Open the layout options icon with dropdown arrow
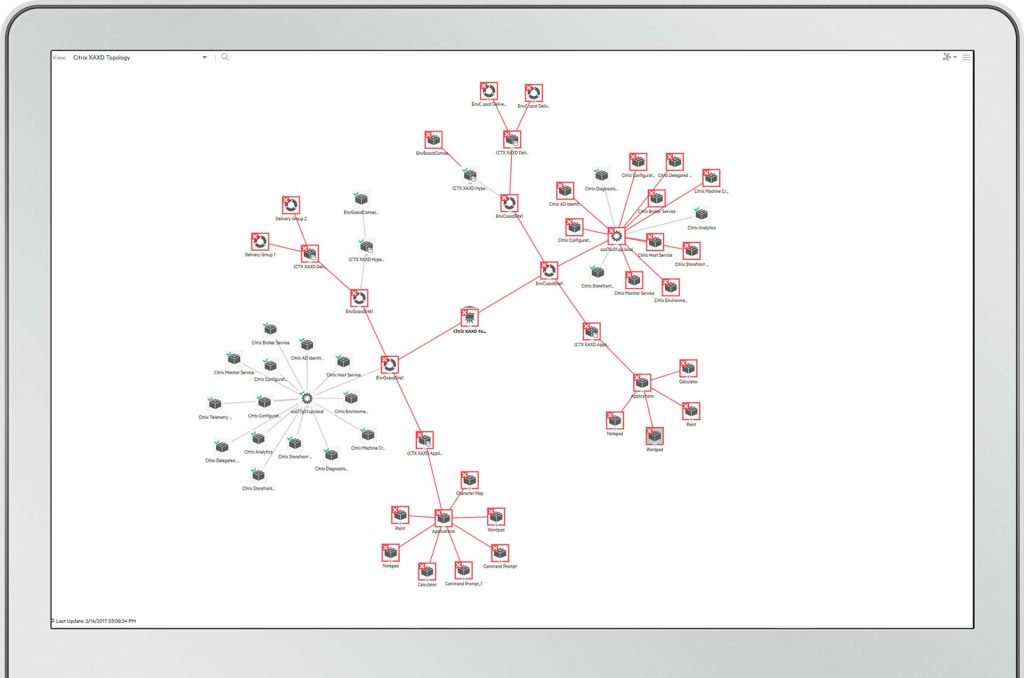The image size is (1024, 678). click(x=949, y=57)
